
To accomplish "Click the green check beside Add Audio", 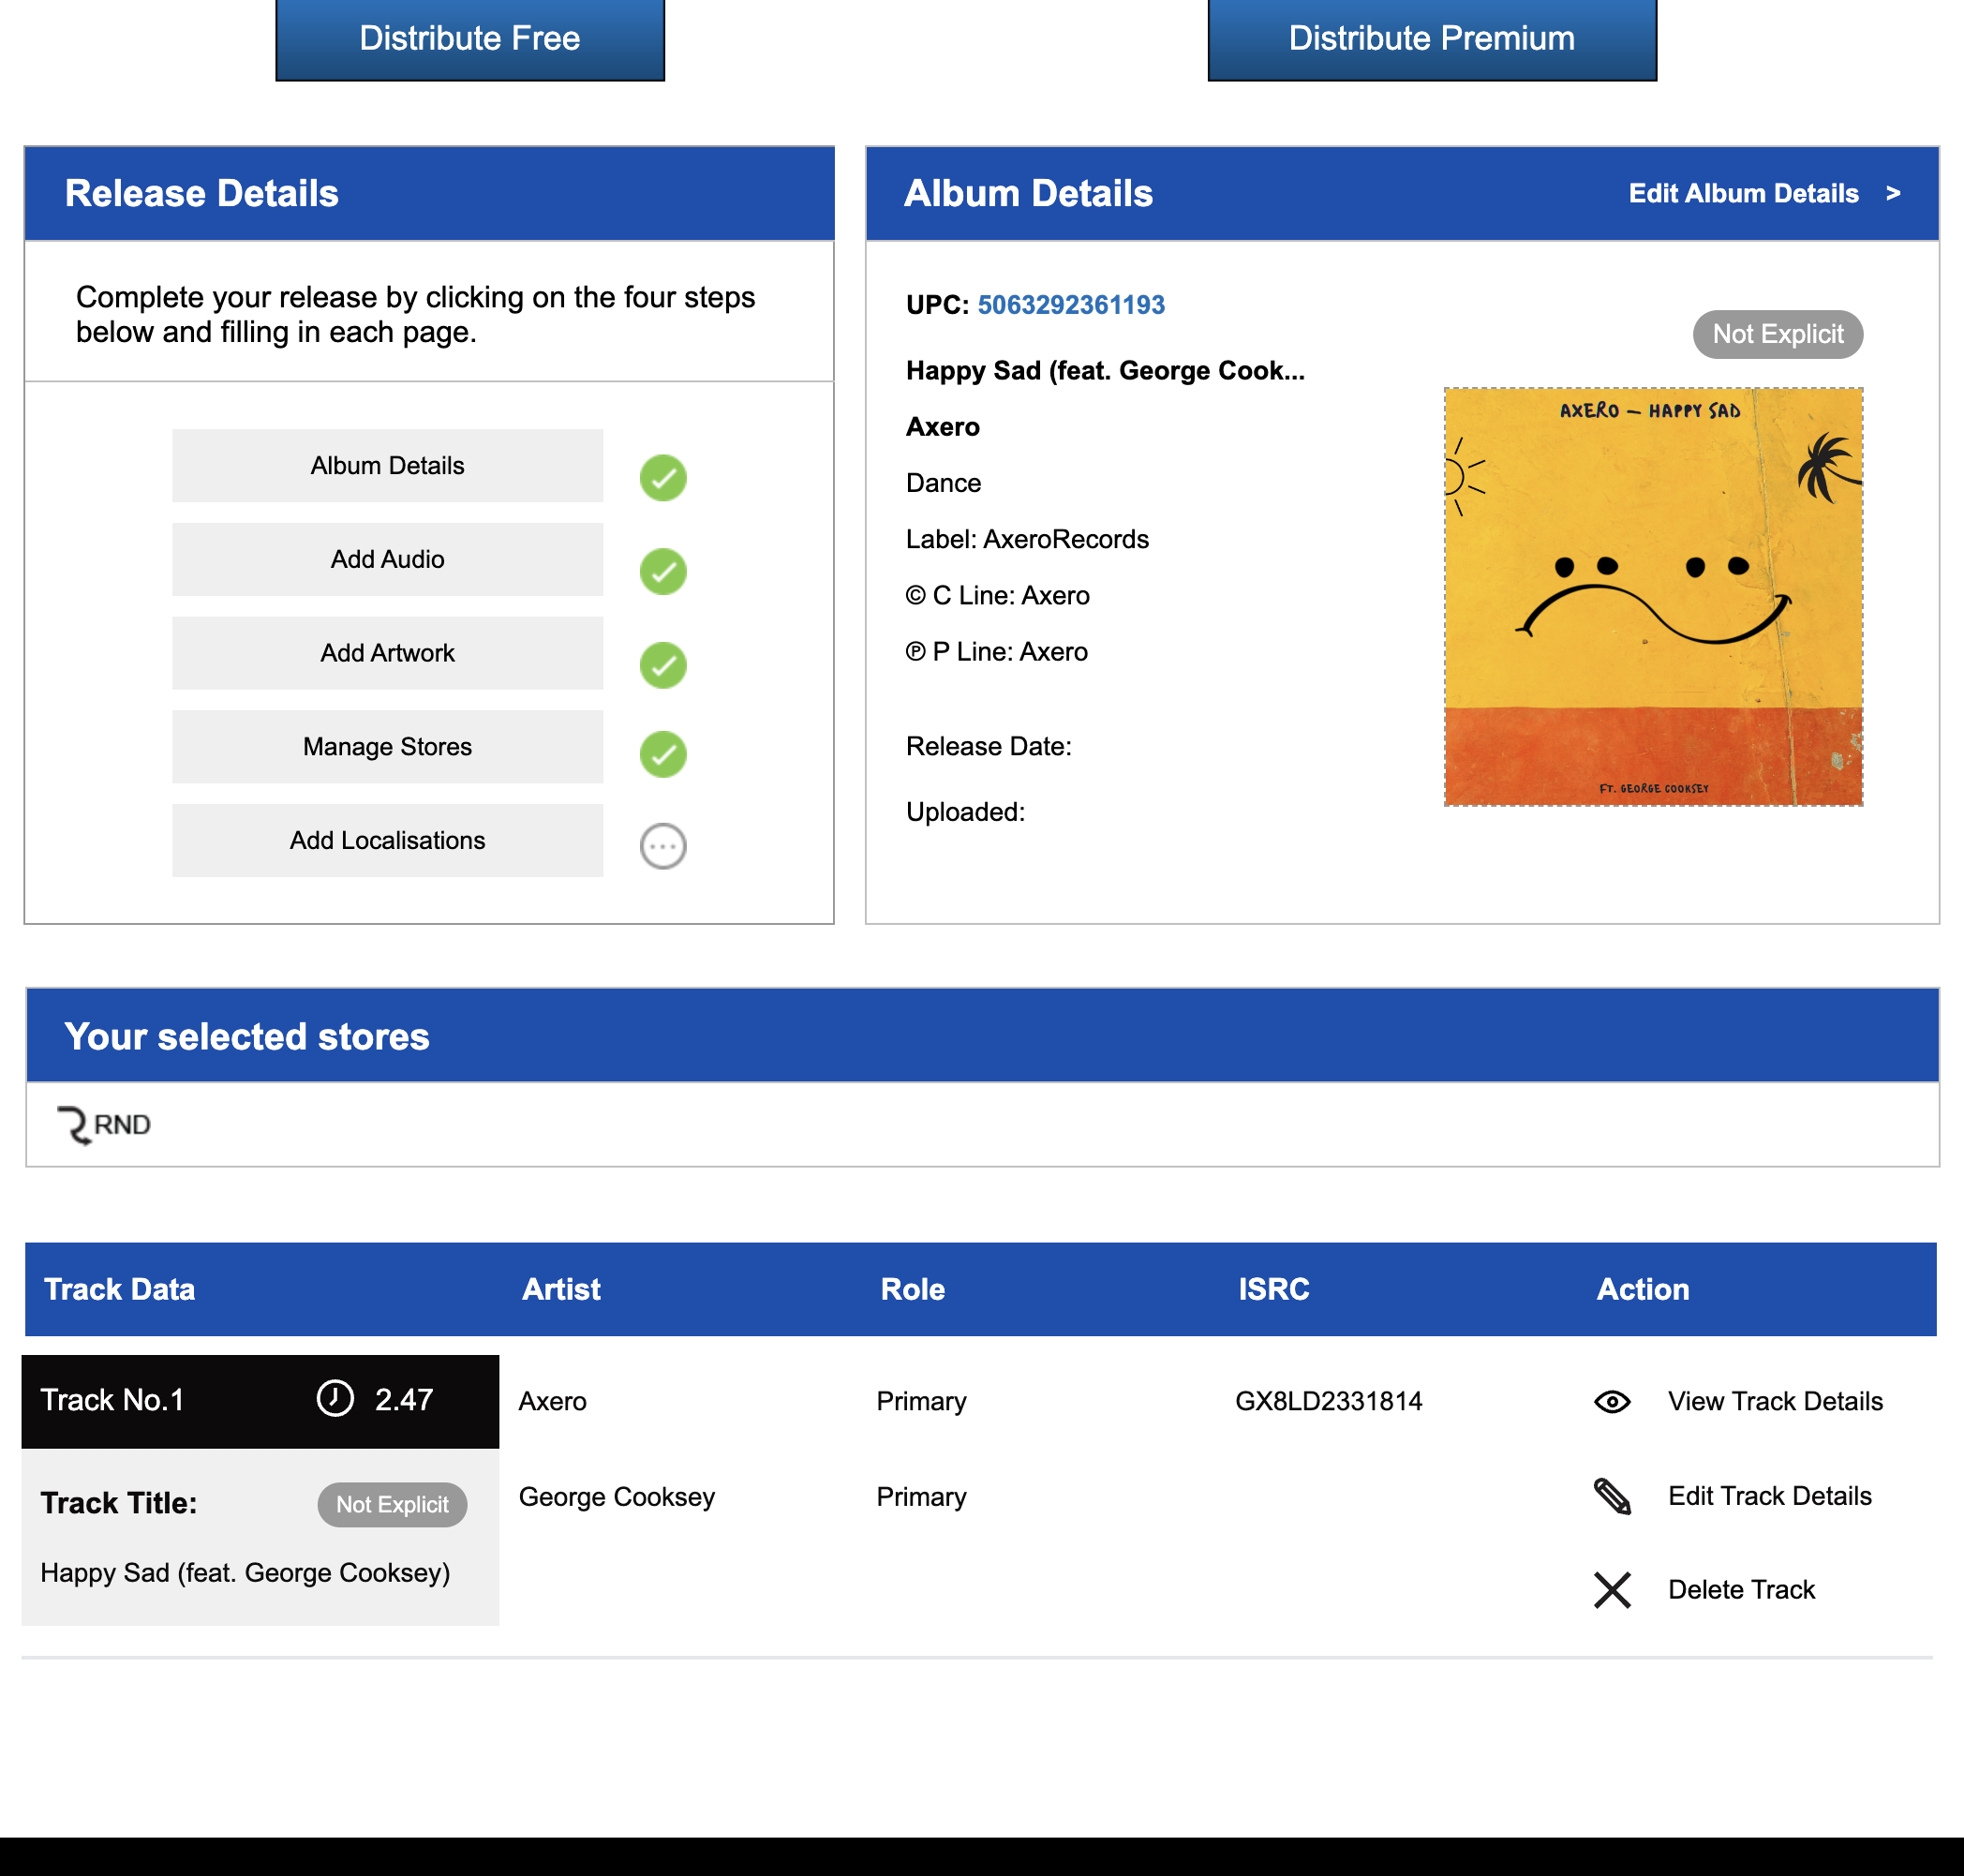I will pyautogui.click(x=662, y=572).
